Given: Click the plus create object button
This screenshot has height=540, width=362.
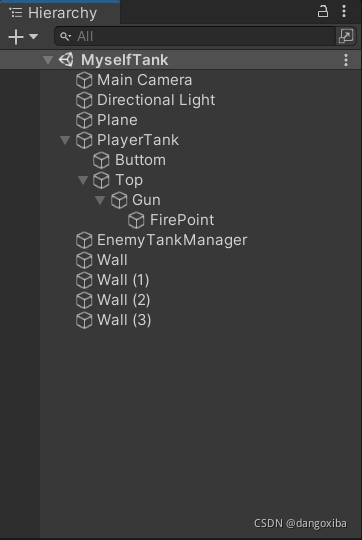Looking at the screenshot, I should pos(16,37).
